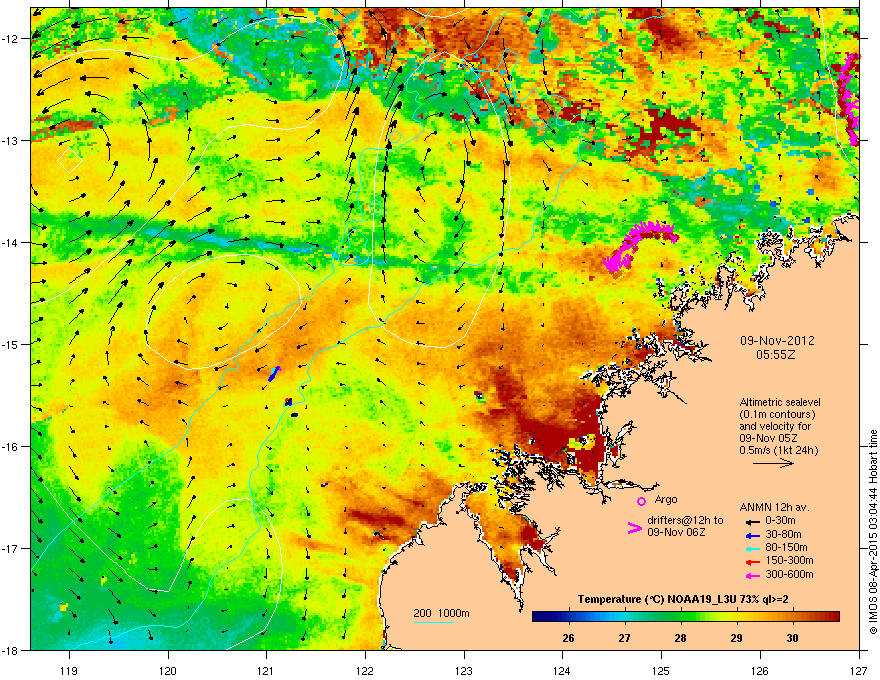Click the '200 1000m' isobath label

pyautogui.click(x=441, y=613)
